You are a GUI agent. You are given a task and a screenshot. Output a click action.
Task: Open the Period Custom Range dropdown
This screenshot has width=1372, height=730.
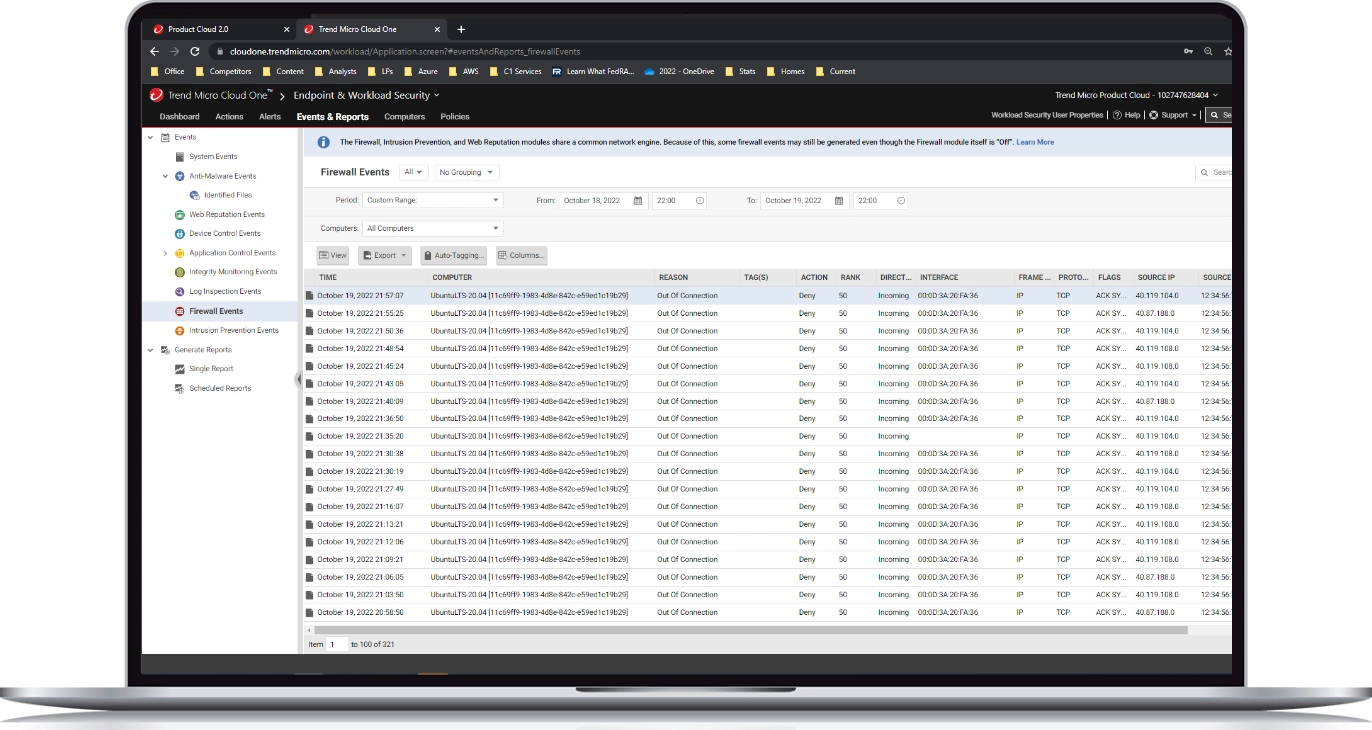pos(432,201)
